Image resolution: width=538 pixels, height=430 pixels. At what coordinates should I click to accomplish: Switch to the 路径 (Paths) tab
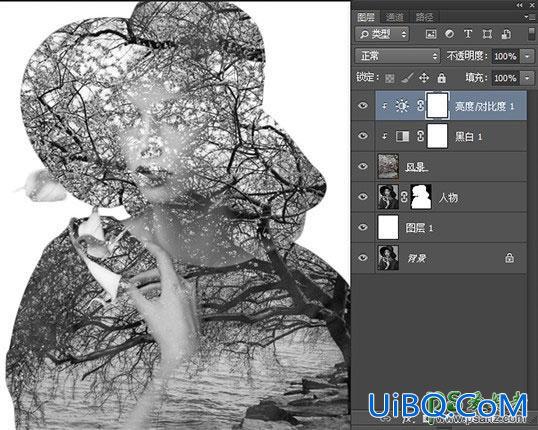[424, 17]
